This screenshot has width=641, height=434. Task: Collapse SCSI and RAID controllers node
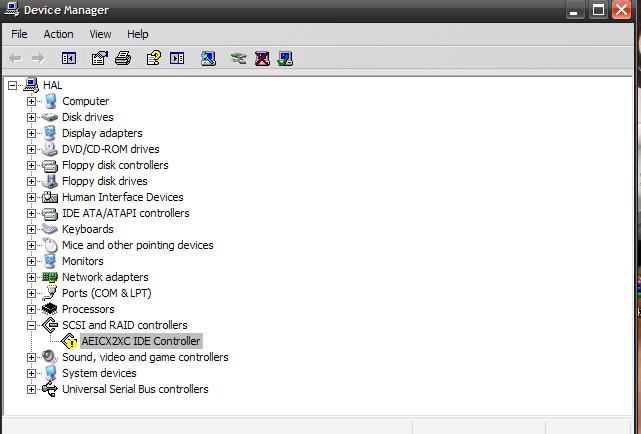pyautogui.click(x=31, y=325)
